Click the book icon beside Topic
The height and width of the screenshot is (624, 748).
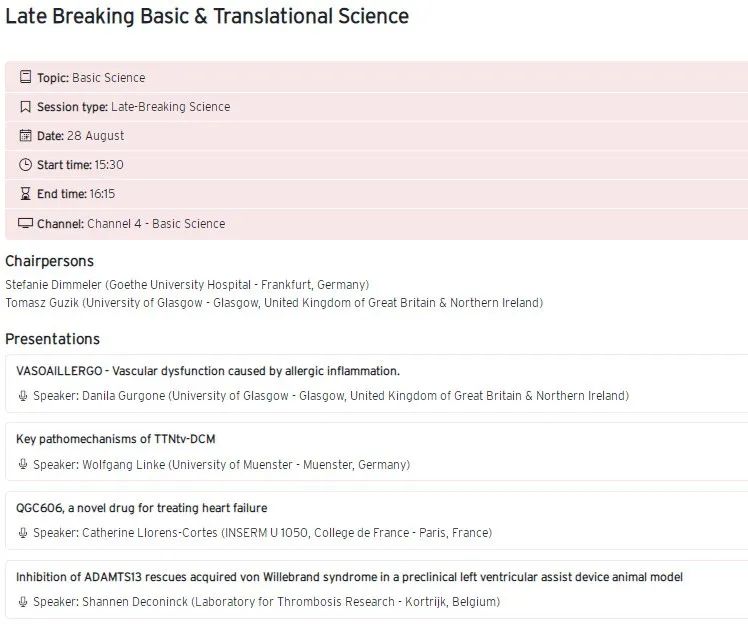coord(25,78)
